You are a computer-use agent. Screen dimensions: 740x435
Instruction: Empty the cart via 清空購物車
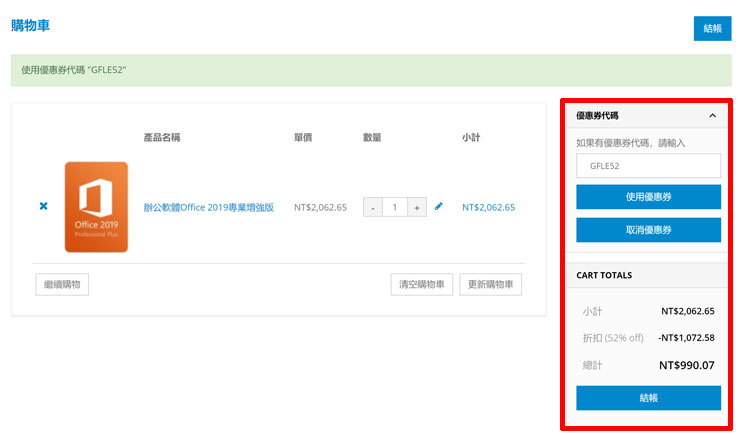point(421,284)
